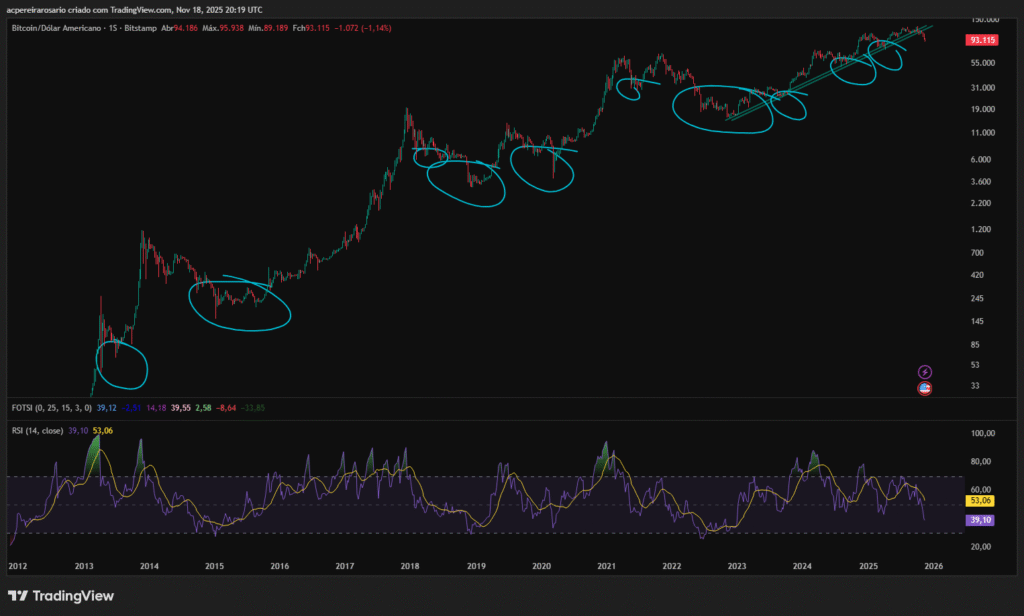Click the TradingView logo at bottom left
Image resolution: width=1024 pixels, height=616 pixels.
point(64,596)
